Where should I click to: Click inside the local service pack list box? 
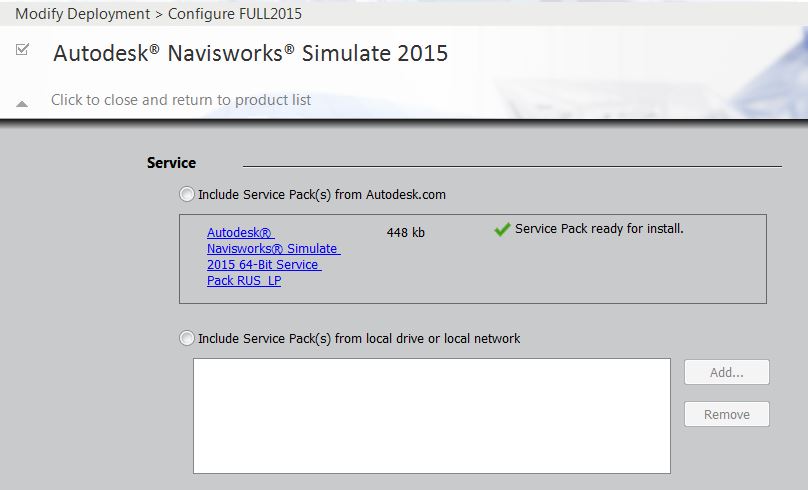[x=432, y=416]
